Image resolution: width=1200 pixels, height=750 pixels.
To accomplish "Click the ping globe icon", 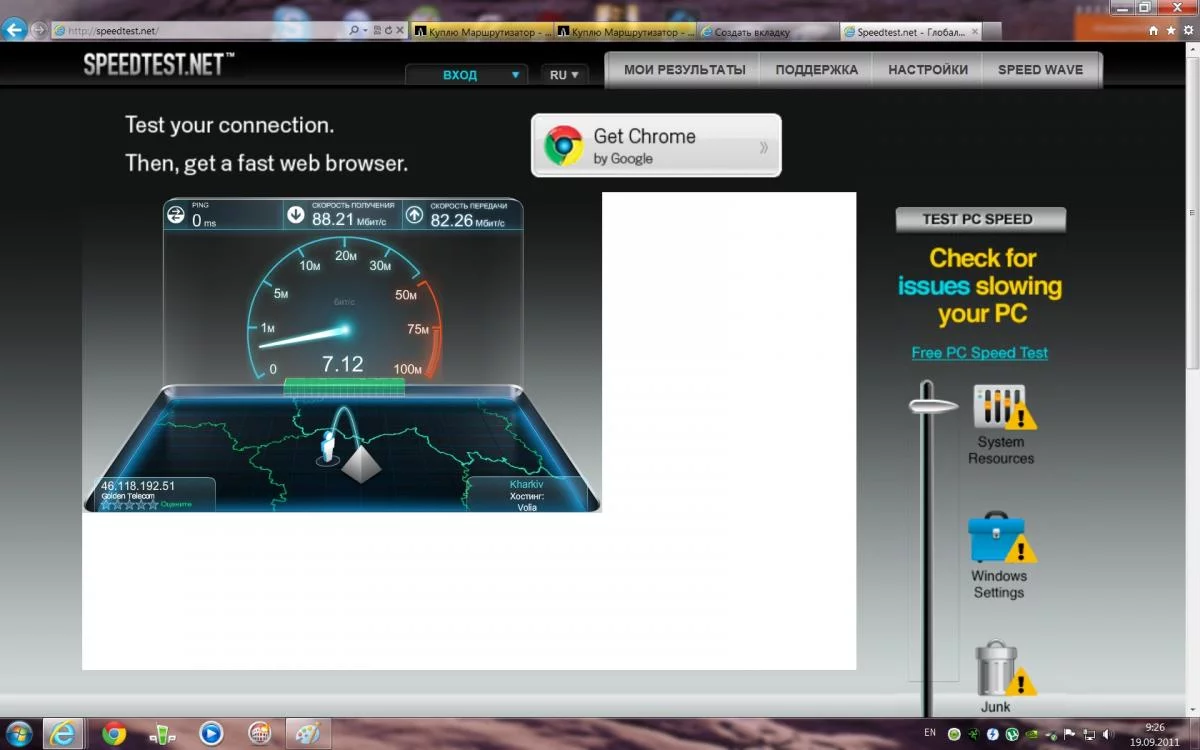I will click(x=176, y=215).
